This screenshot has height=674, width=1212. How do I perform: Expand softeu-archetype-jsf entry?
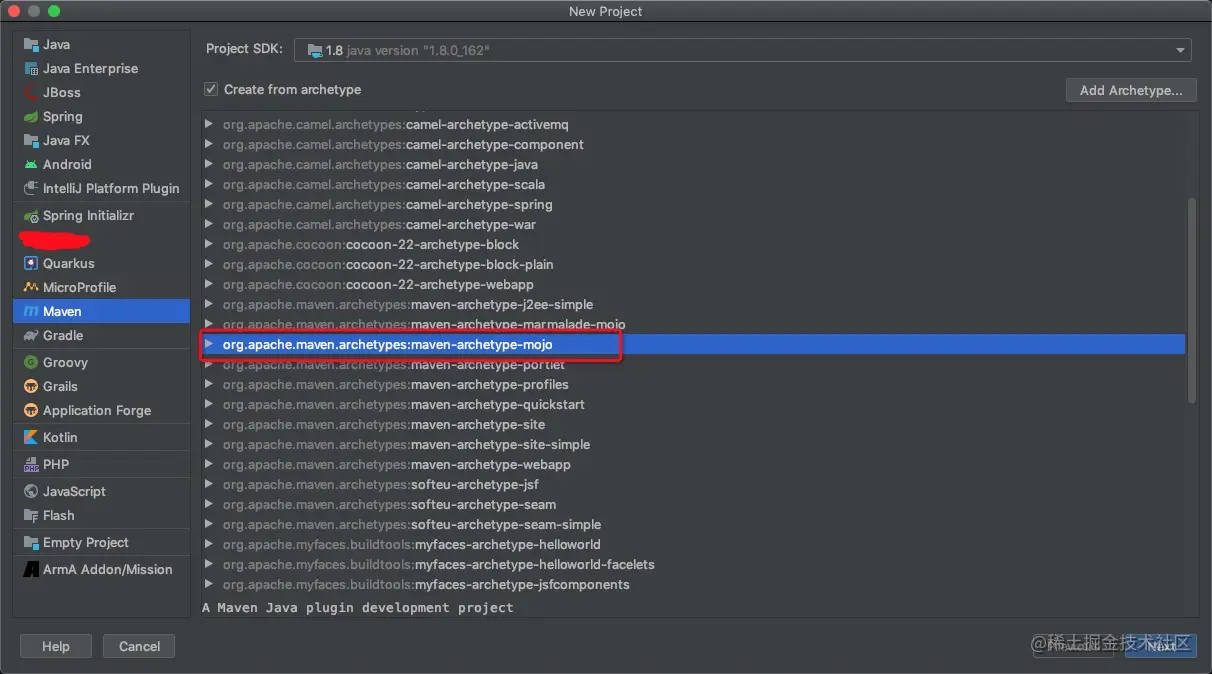(209, 485)
